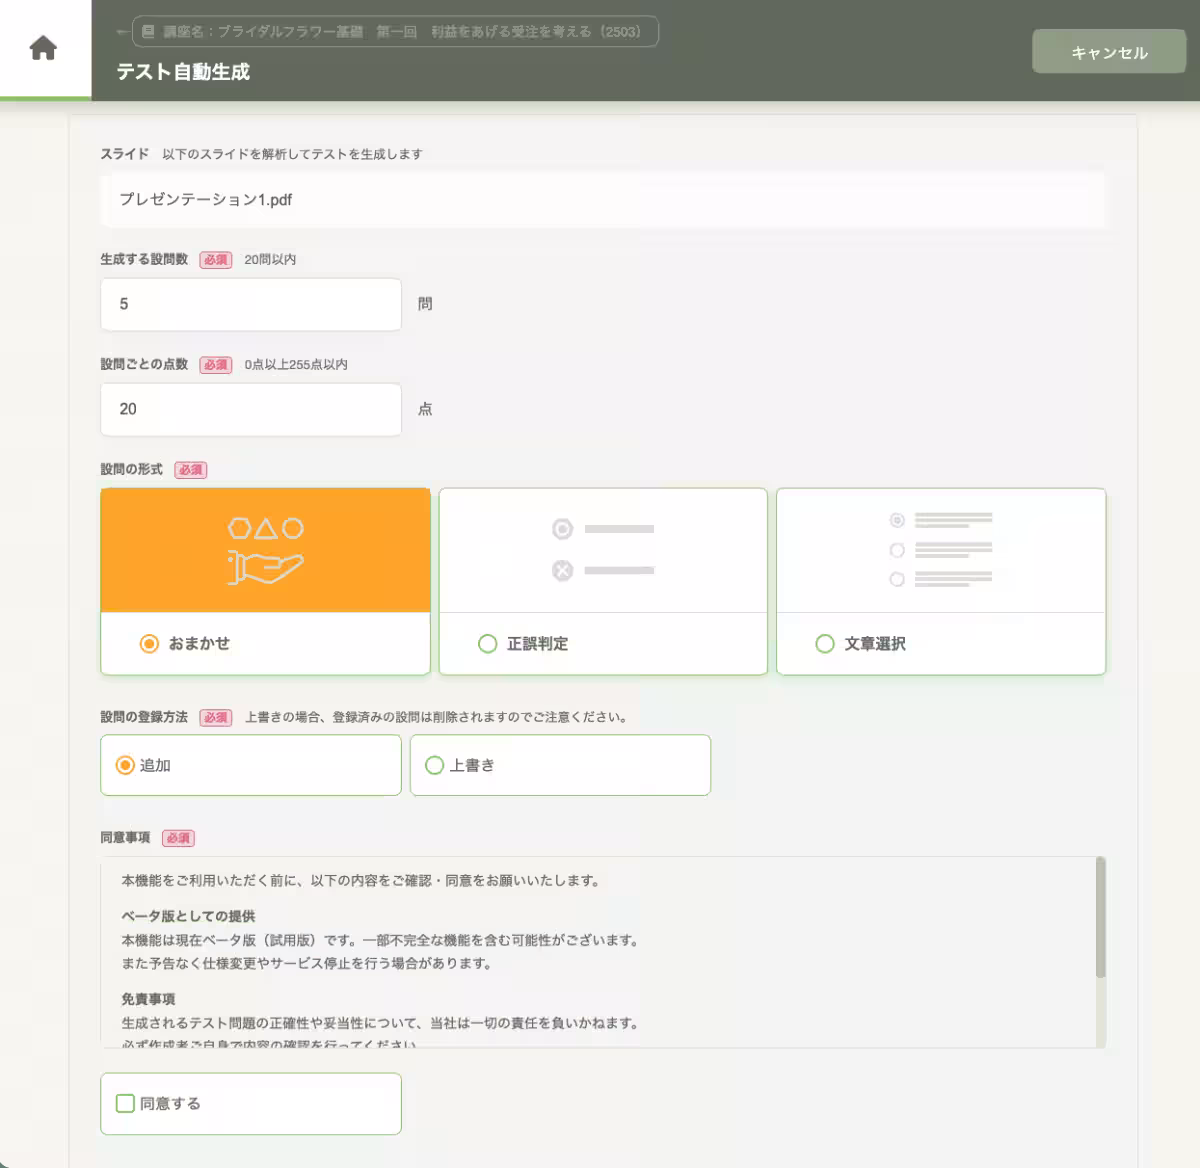Viewport: 1200px width, 1168px height.
Task: Click the 設問の形式 label
Action: click(x=131, y=469)
